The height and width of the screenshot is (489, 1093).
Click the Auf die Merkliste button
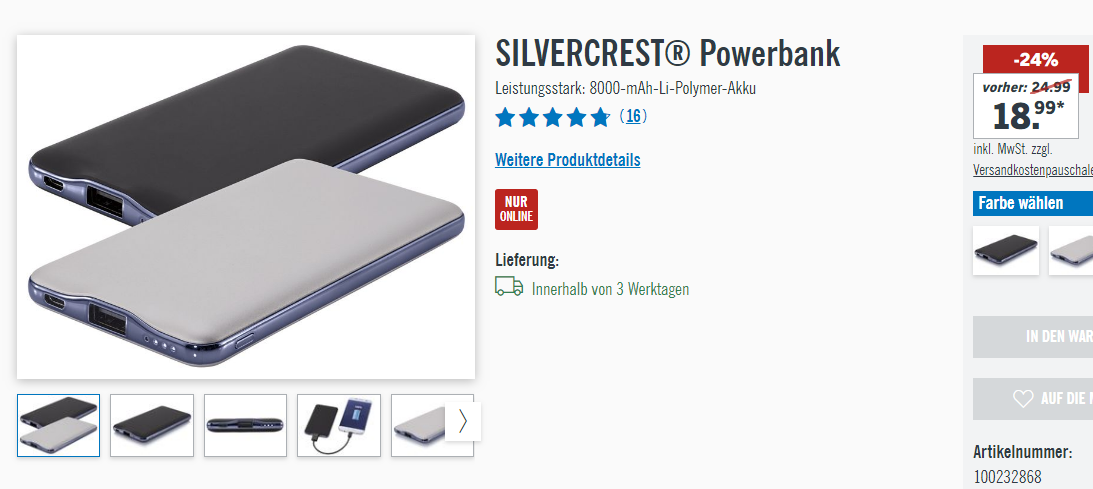tap(1033, 398)
